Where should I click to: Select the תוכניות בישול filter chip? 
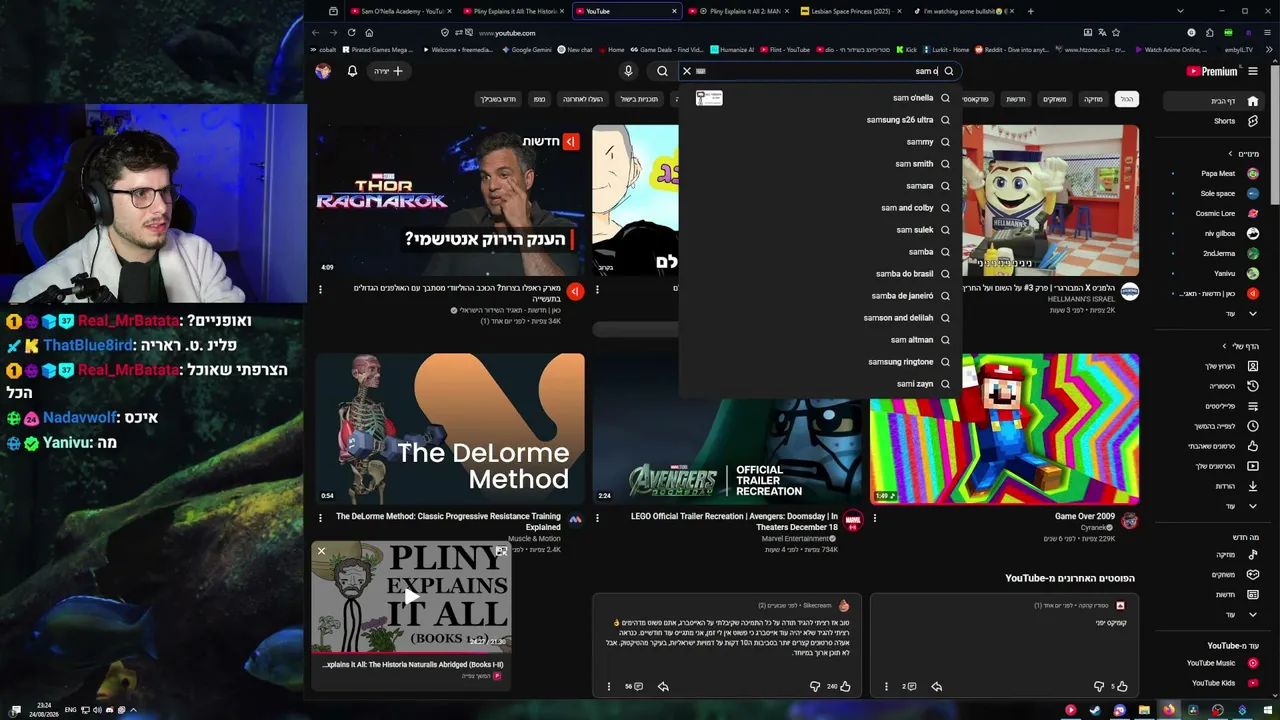coord(639,99)
